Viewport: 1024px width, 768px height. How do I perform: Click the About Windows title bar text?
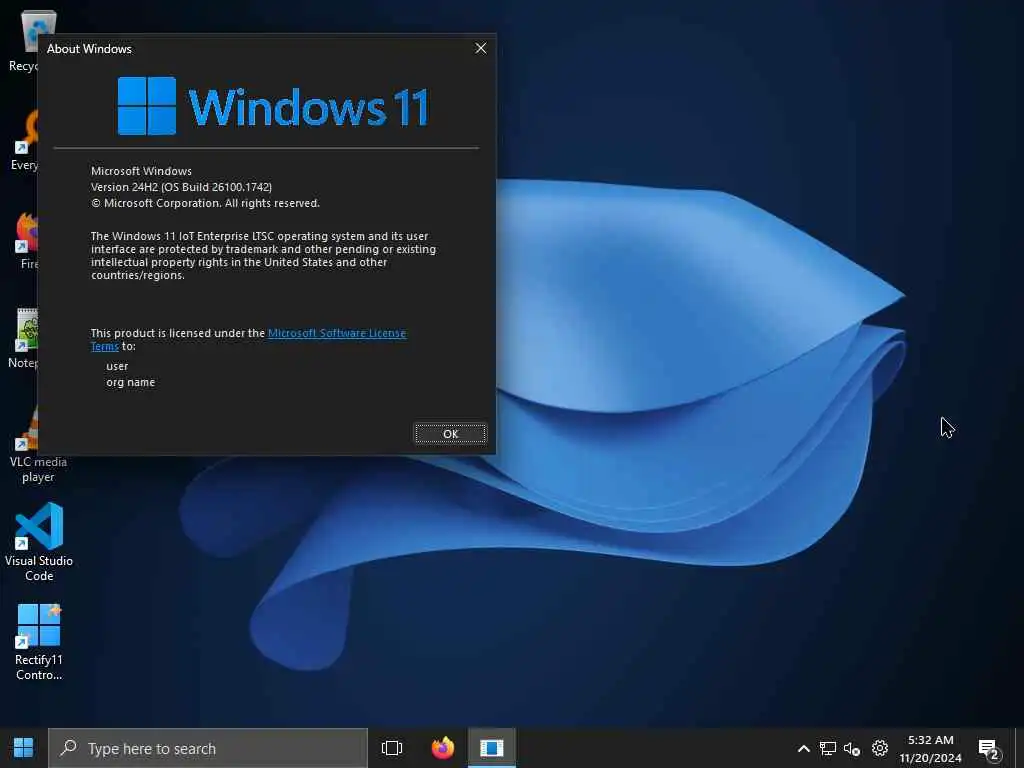click(89, 49)
